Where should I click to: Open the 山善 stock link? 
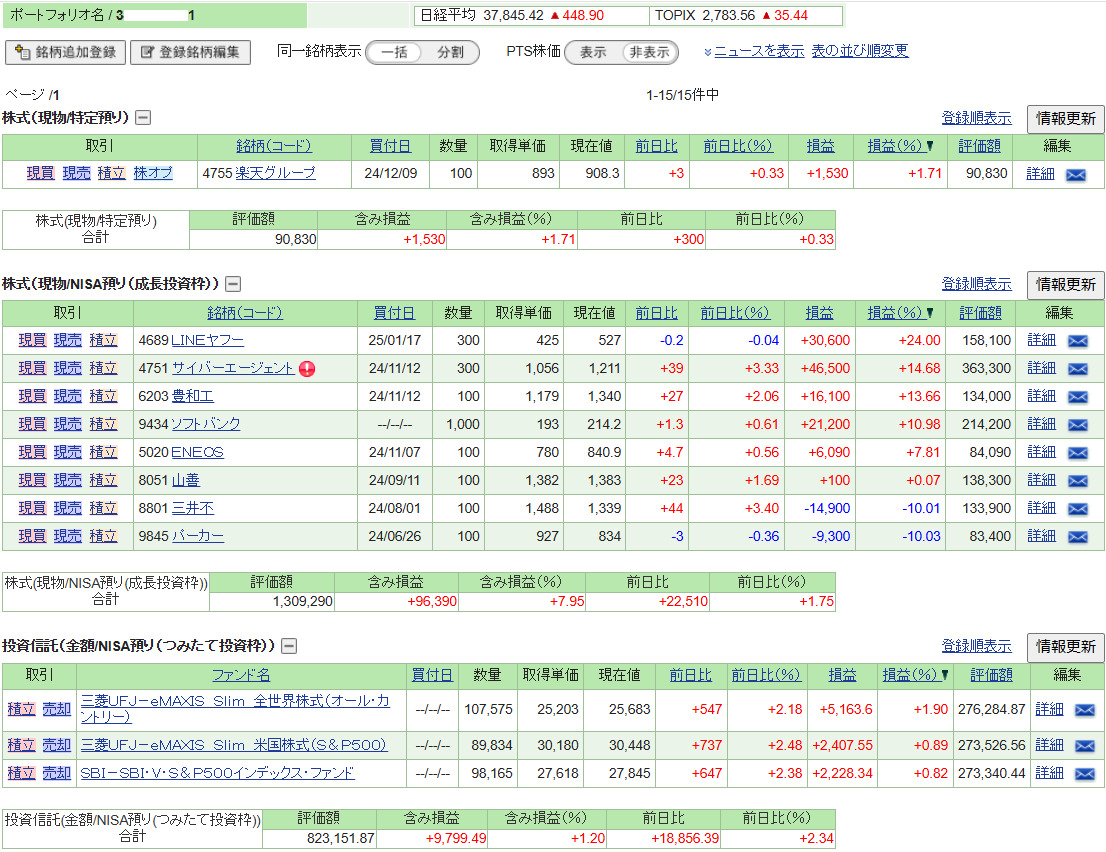click(x=186, y=480)
